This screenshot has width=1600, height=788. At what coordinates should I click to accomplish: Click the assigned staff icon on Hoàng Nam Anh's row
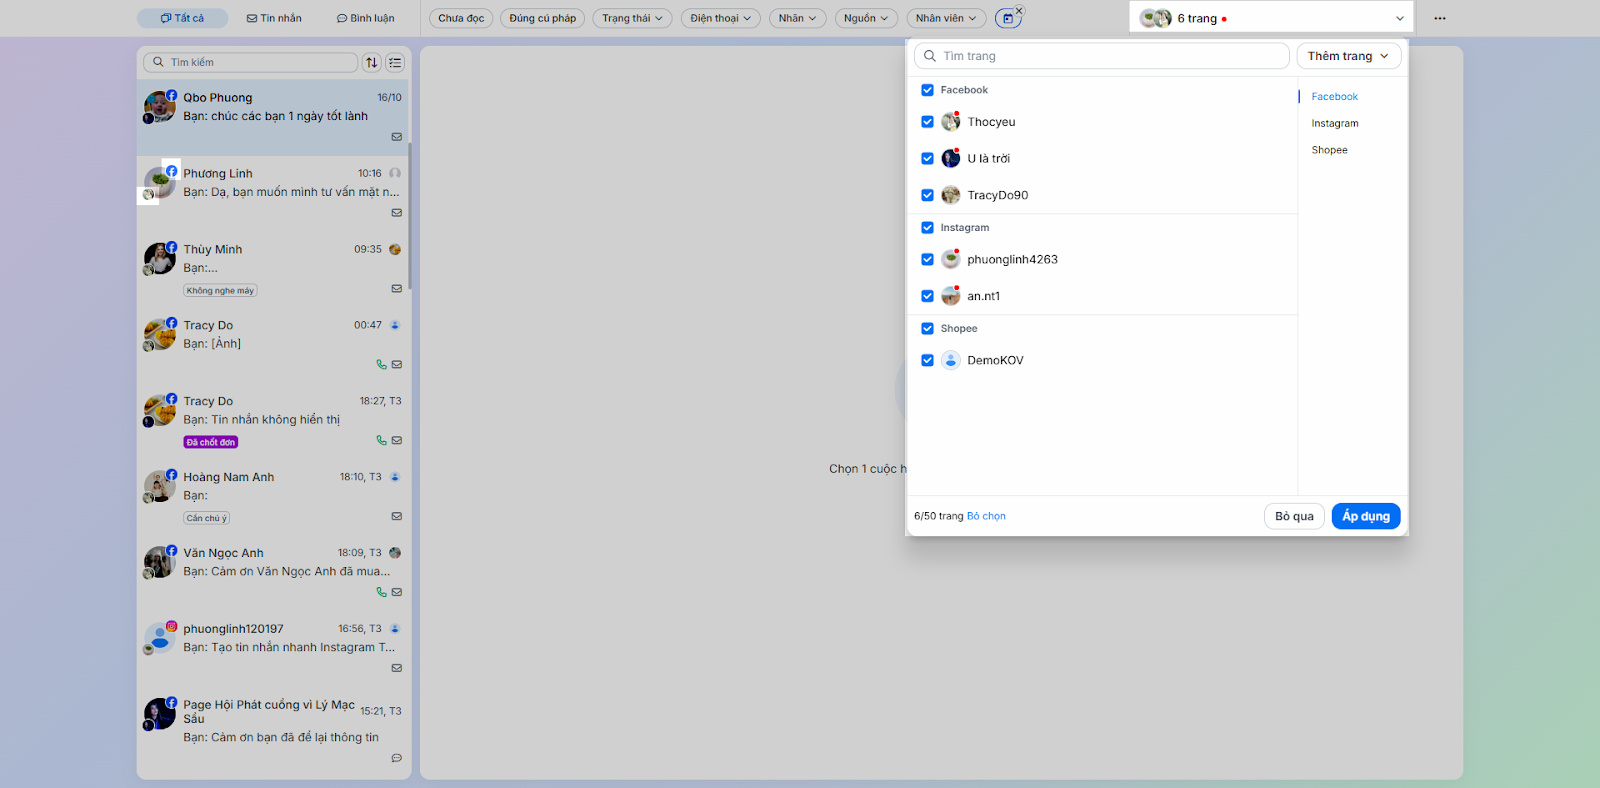395,477
